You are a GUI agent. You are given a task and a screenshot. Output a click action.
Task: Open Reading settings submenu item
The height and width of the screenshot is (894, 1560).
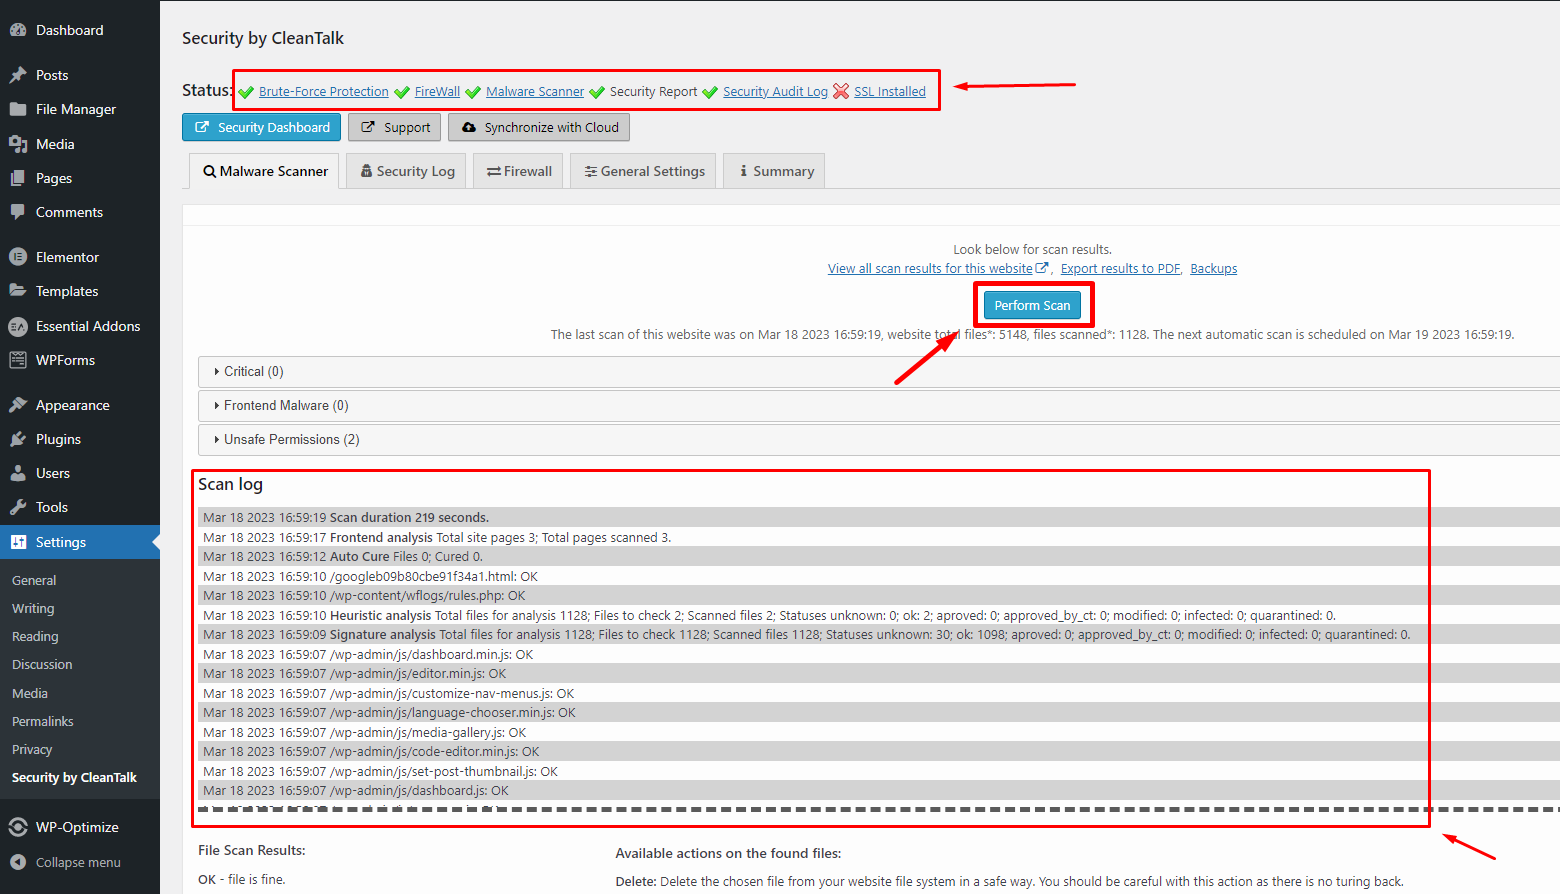(35, 636)
